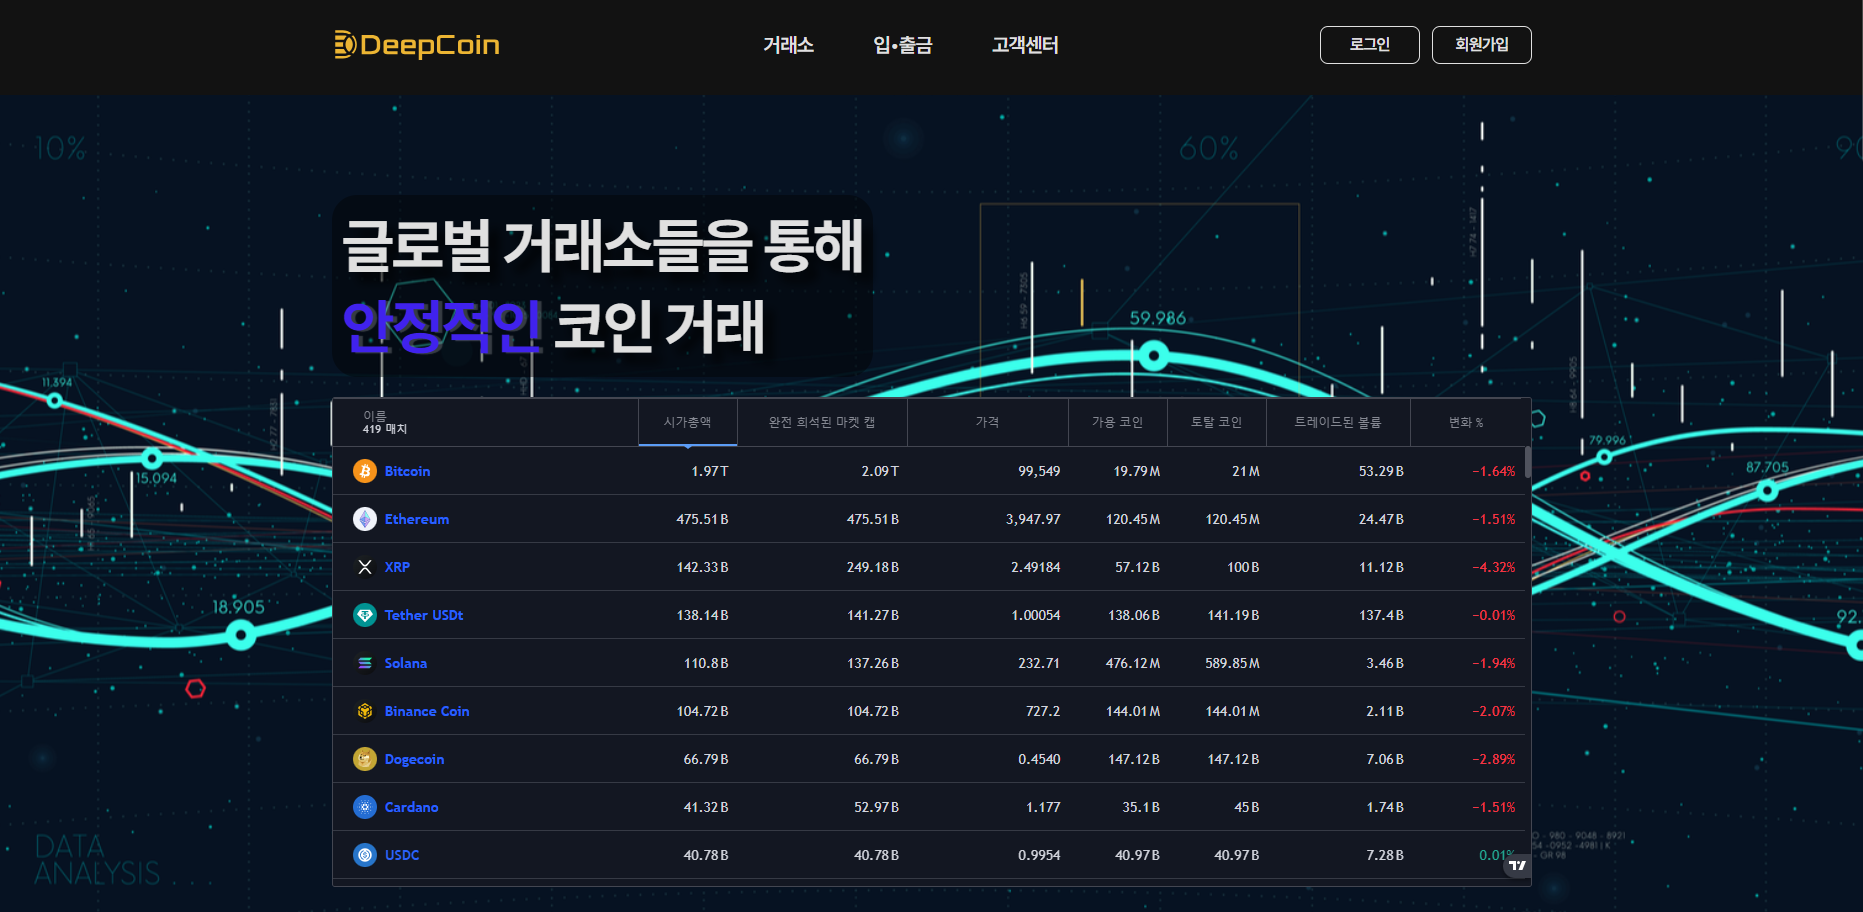Click Cardano diluted cap 52.97 B
This screenshot has width=1863, height=912.
pyautogui.click(x=876, y=807)
